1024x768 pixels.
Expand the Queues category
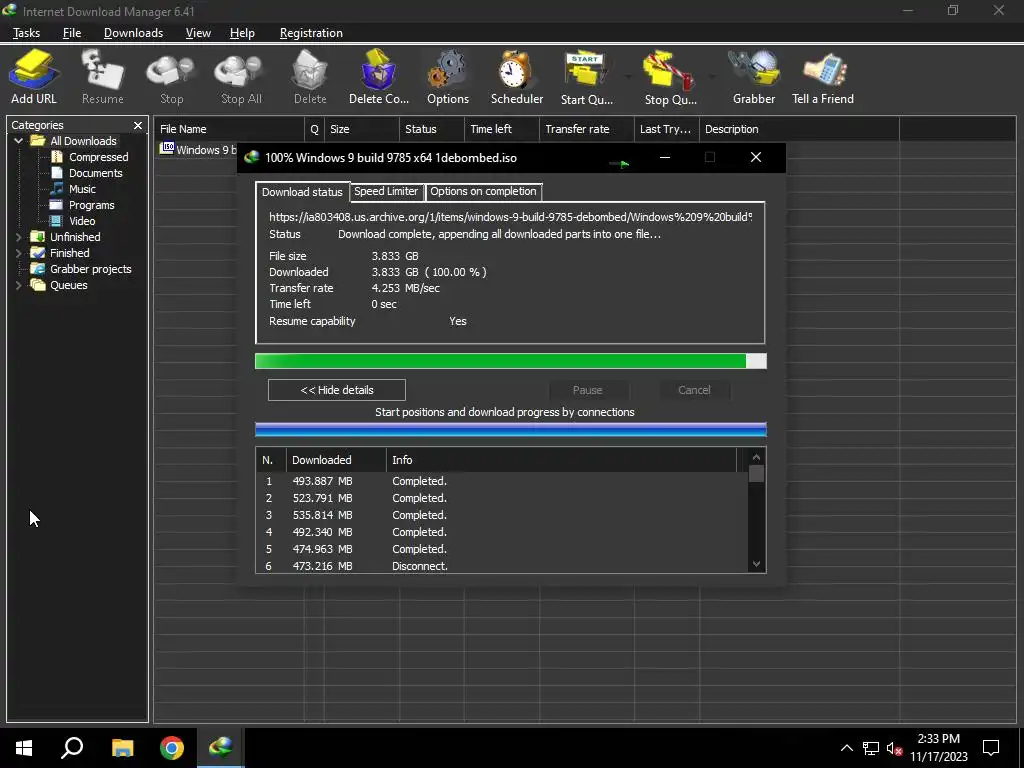[18, 285]
